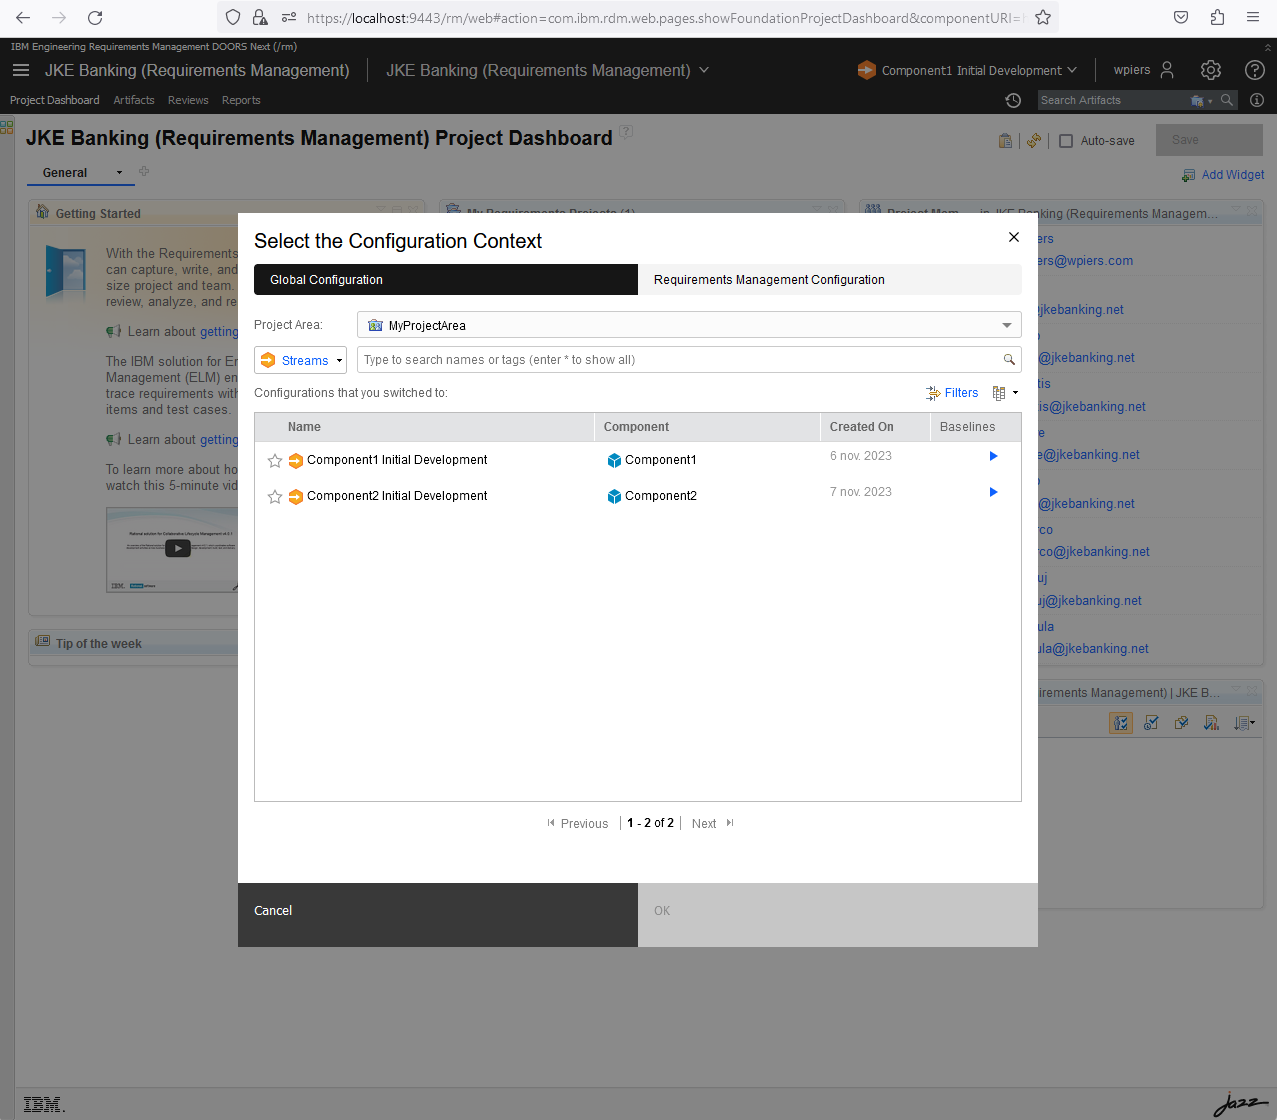Click the dashboard clipboard icon near Auto-save

[1005, 141]
